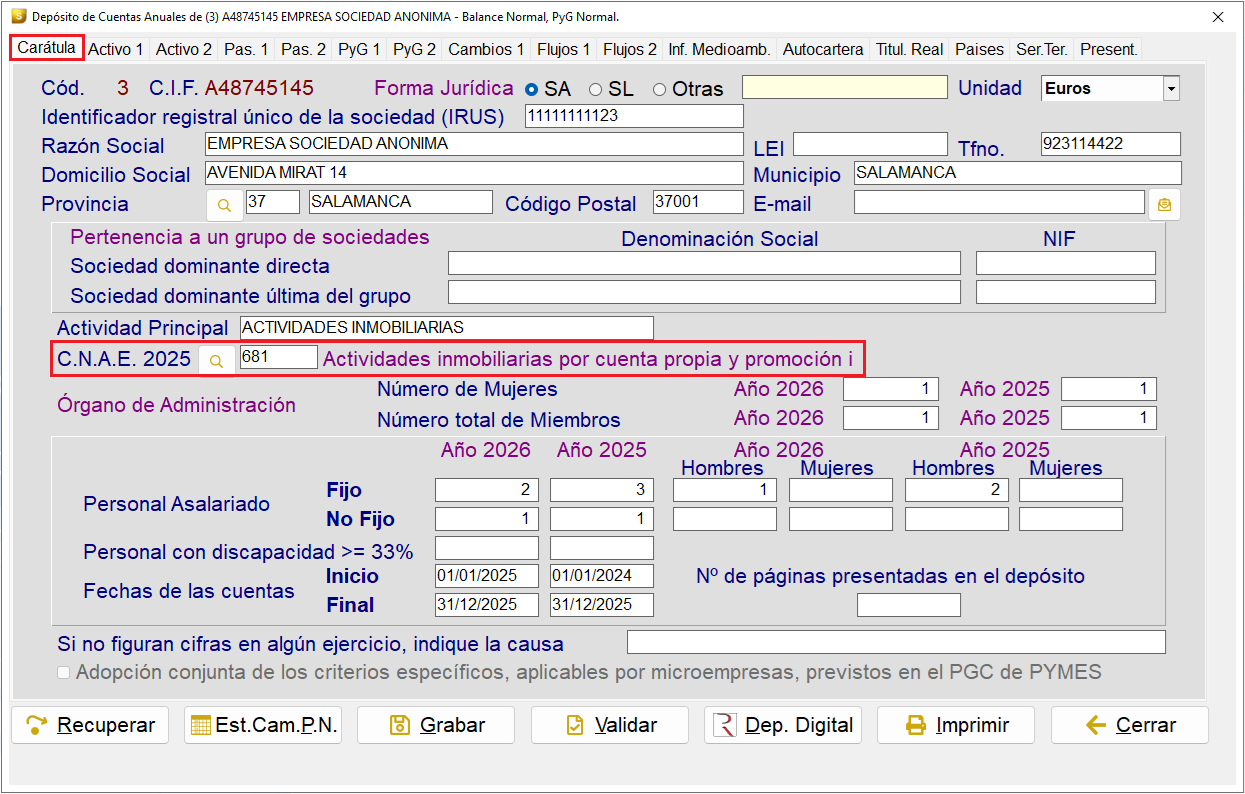Viewport: 1245px width, 794px height.
Task: Click the LEI input field
Action: [870, 144]
